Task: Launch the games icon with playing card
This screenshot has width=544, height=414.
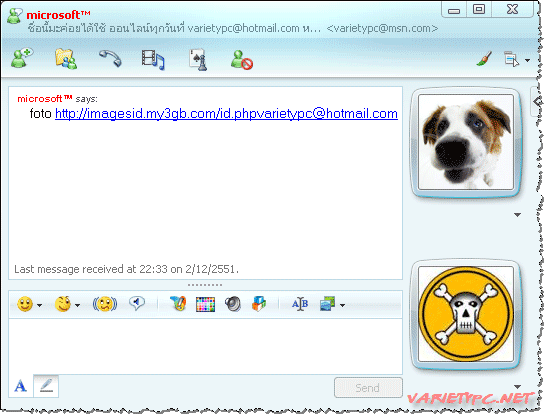Action: pyautogui.click(x=198, y=60)
